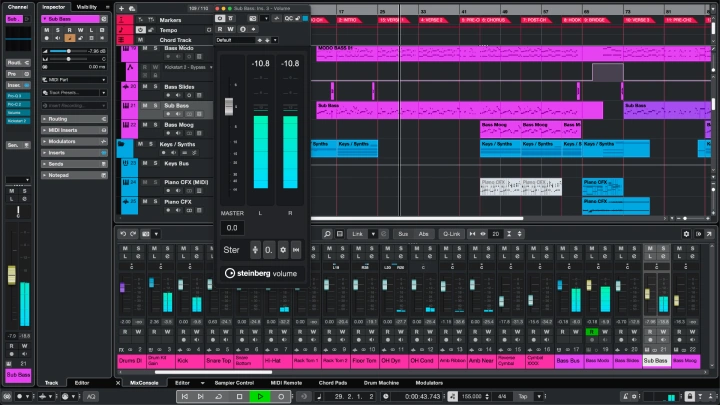Open track presets cloud icon beside Add Track
The image size is (720, 405).
132,8
